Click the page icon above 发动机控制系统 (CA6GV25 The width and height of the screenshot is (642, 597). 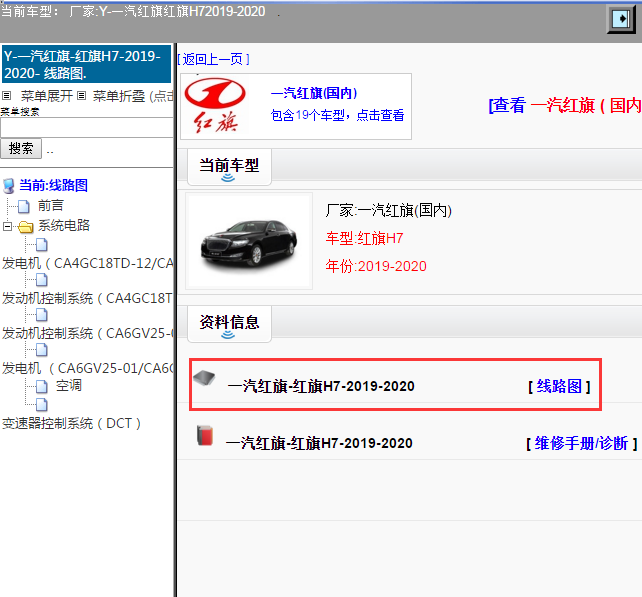pos(42,315)
